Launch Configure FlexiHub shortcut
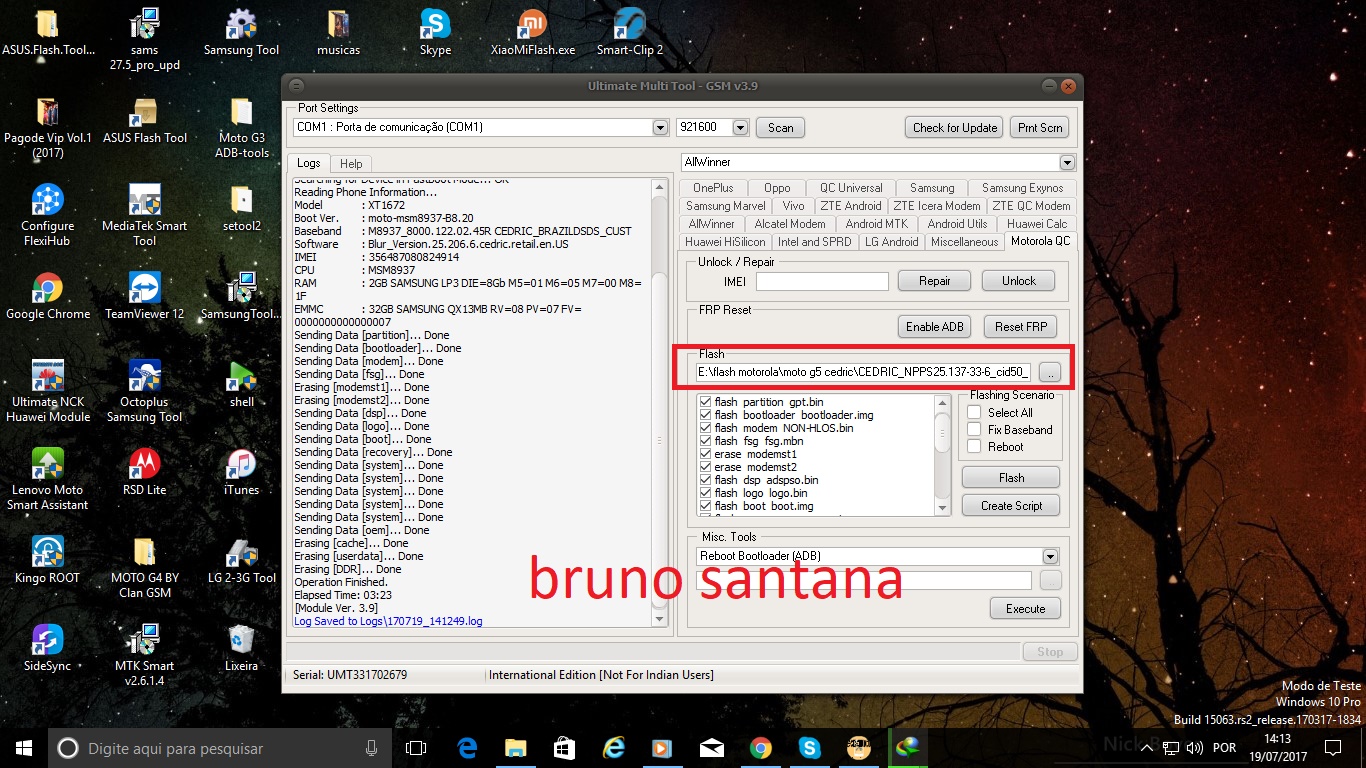This screenshot has width=1366, height=768. point(47,214)
